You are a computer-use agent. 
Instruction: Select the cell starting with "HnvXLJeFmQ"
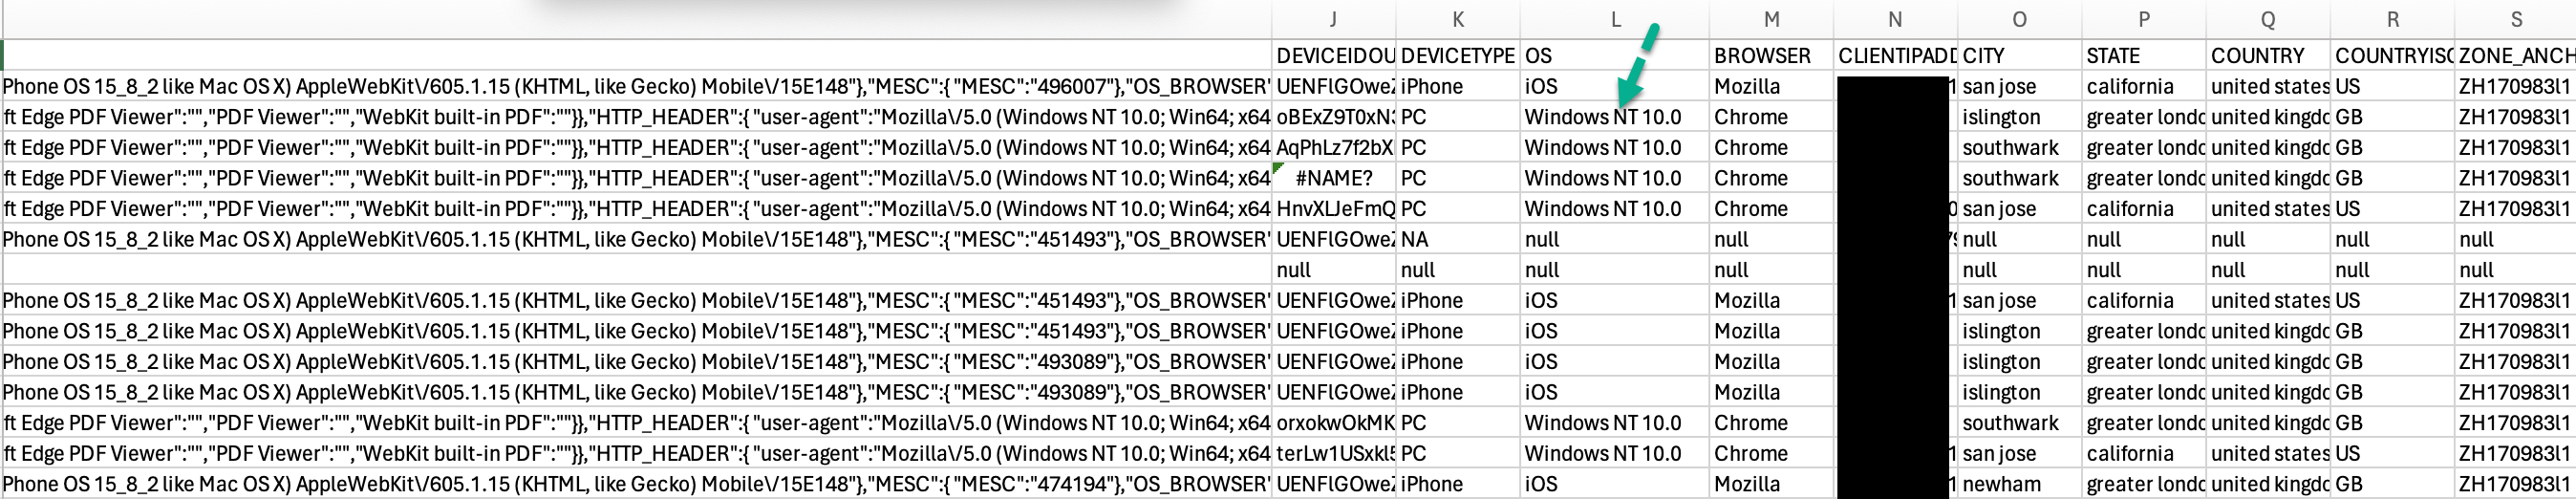[x=1334, y=210]
